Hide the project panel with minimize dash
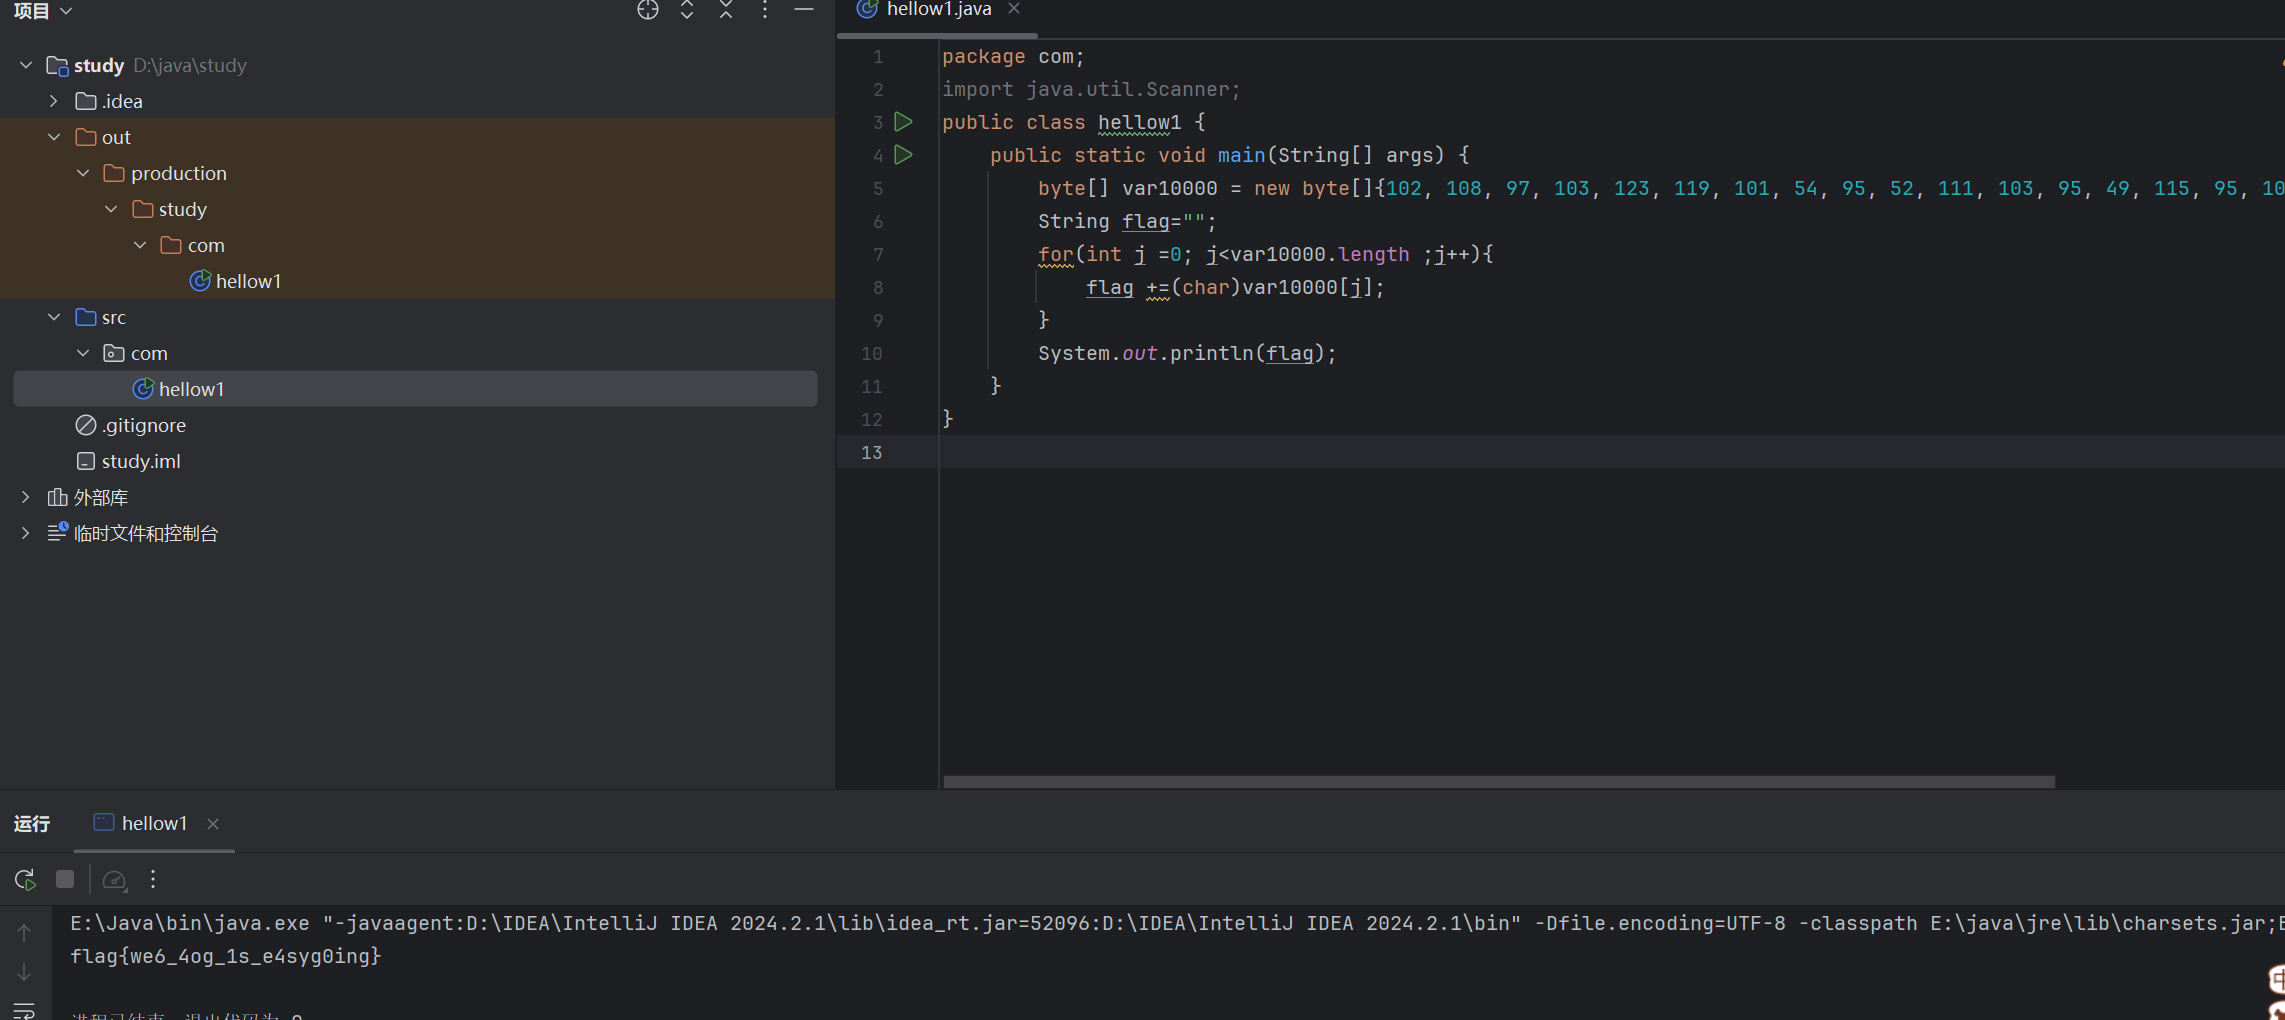Screen dimensions: 2285x1020 pos(804,10)
